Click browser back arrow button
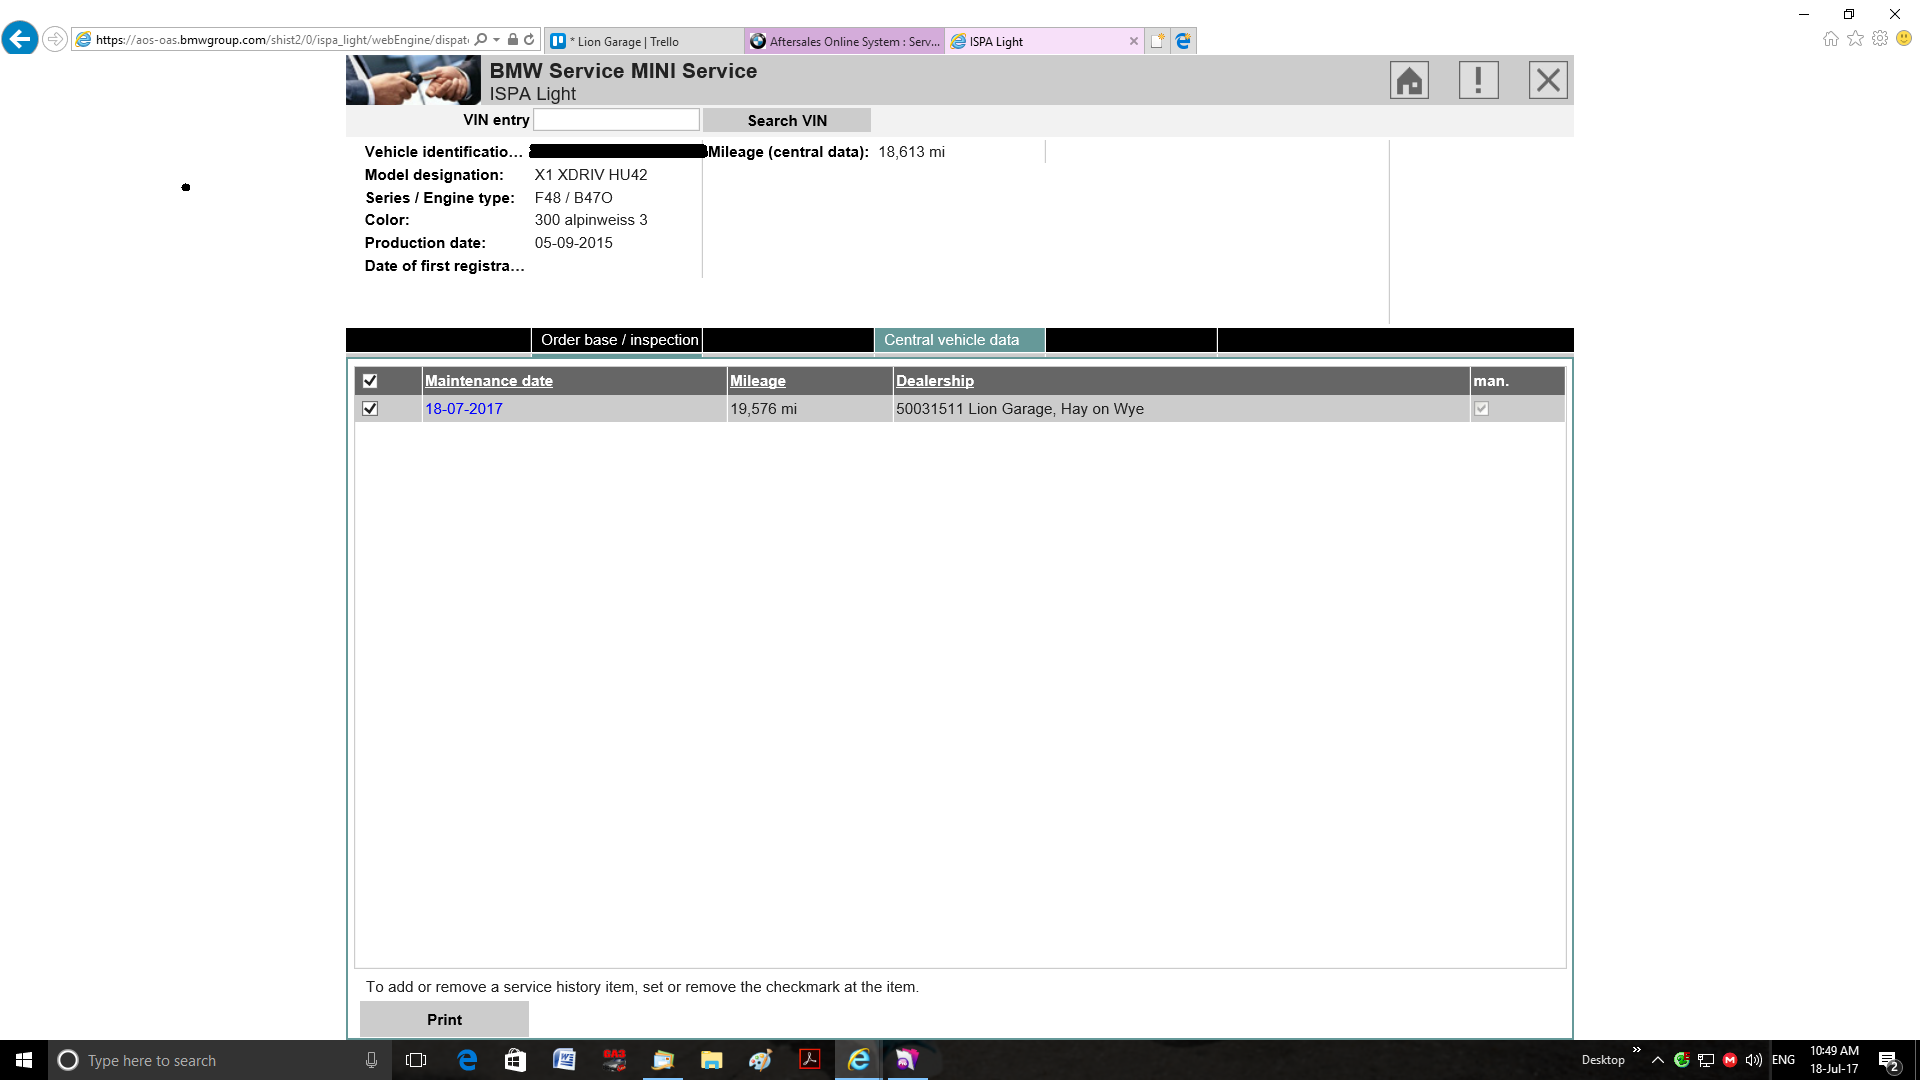The image size is (1920, 1080). pyautogui.click(x=20, y=39)
